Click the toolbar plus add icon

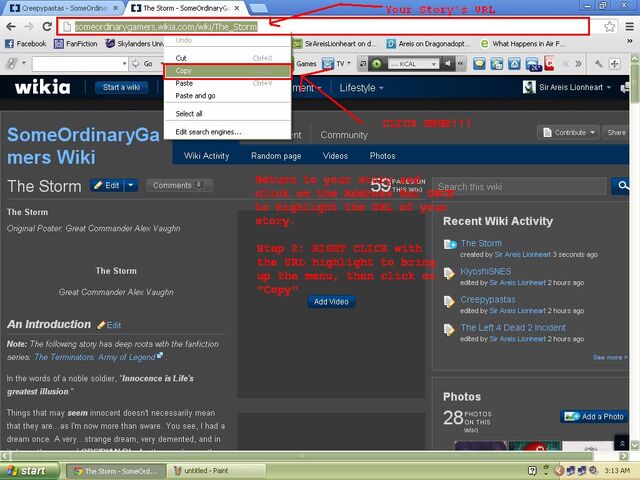[614, 64]
